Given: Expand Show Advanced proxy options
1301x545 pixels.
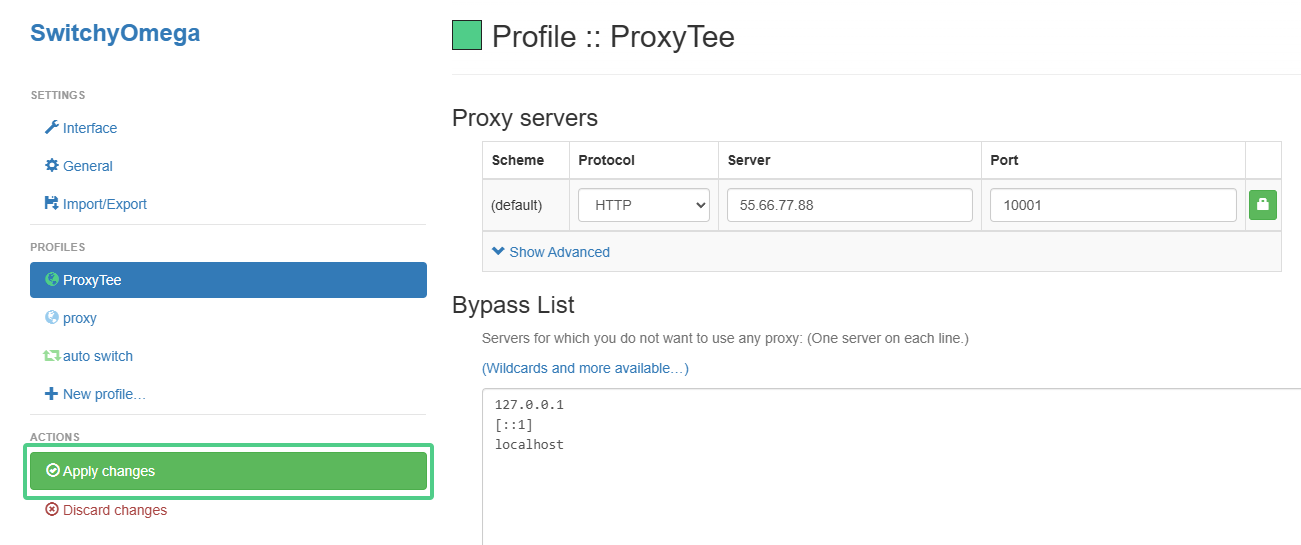Looking at the screenshot, I should (x=551, y=252).
